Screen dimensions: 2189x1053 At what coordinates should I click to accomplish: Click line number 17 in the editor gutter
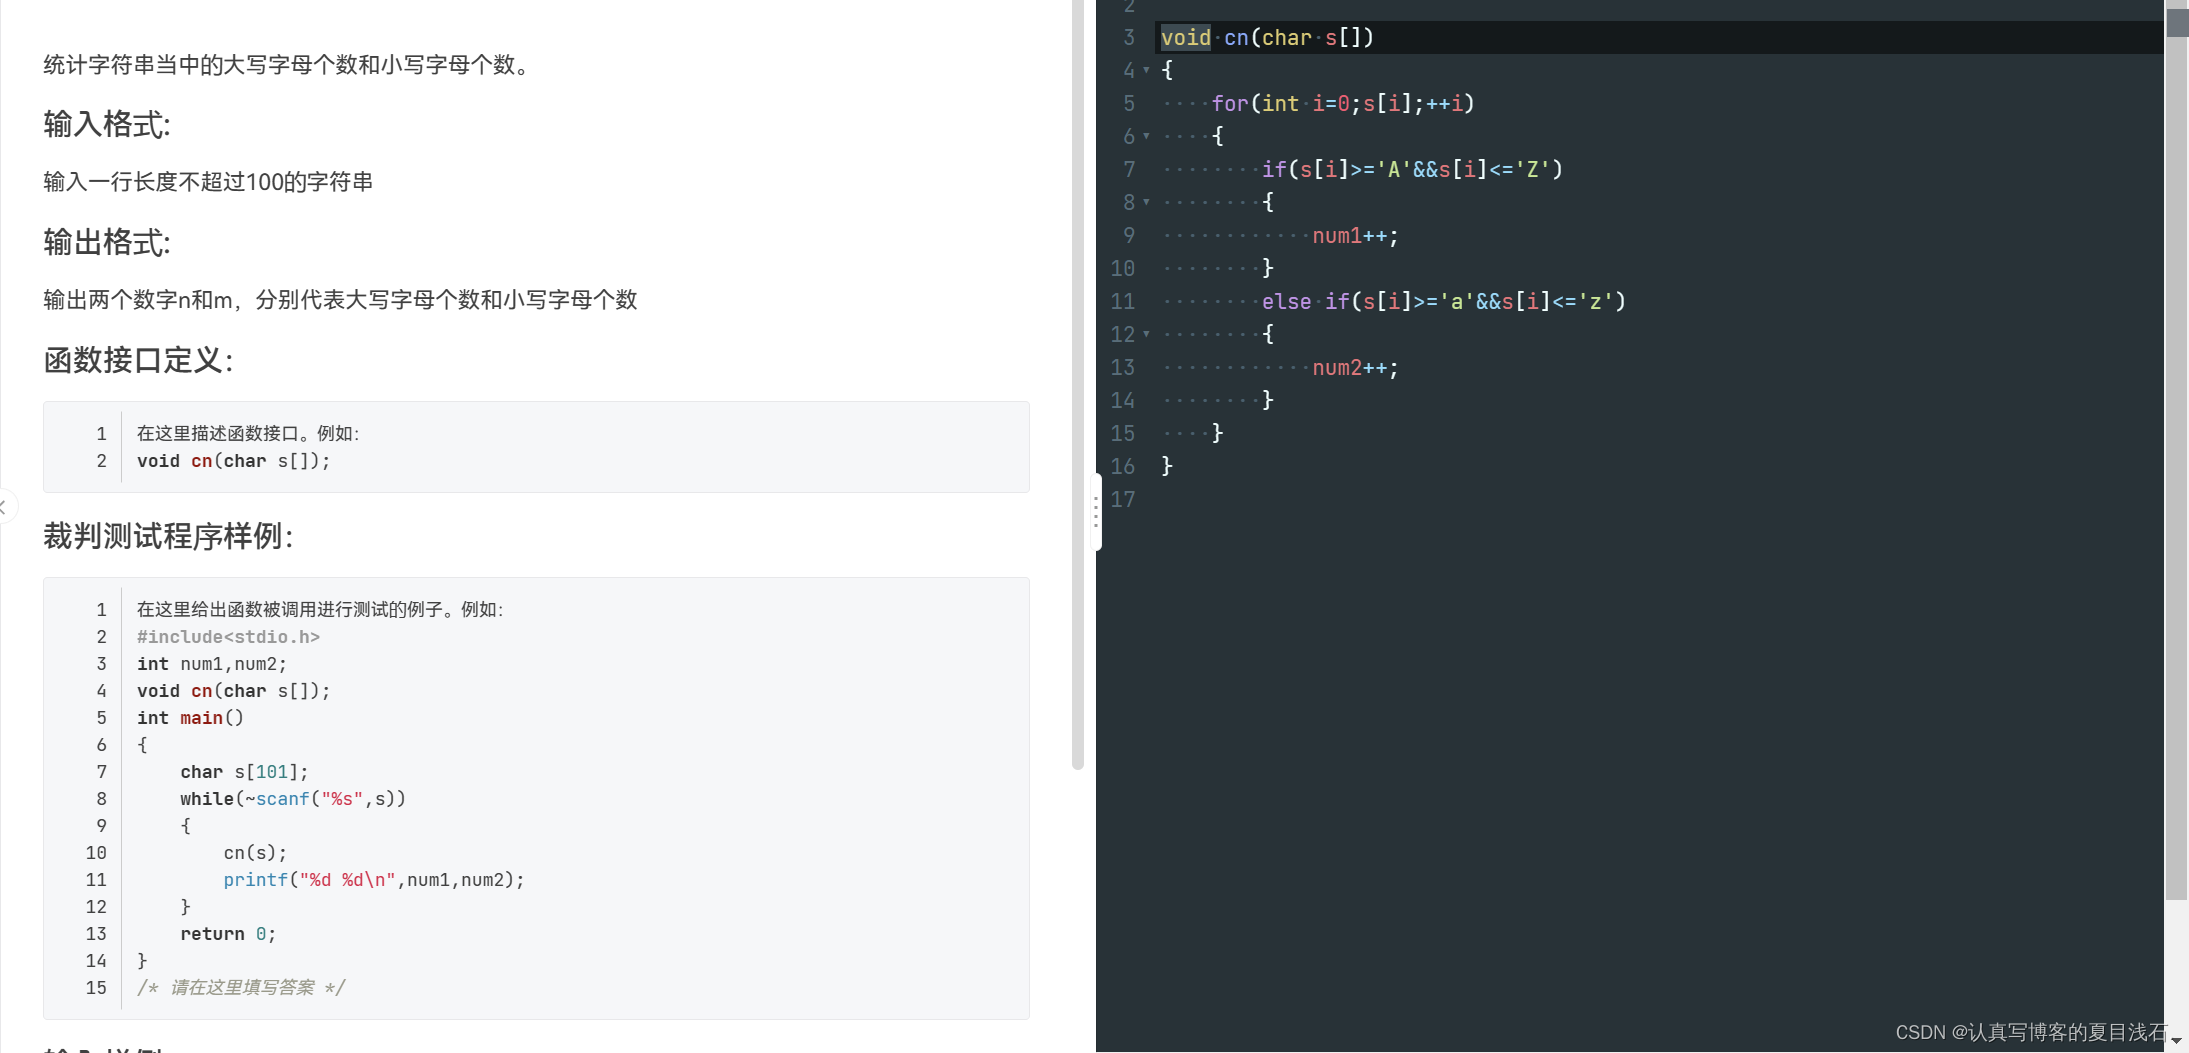pyautogui.click(x=1123, y=499)
